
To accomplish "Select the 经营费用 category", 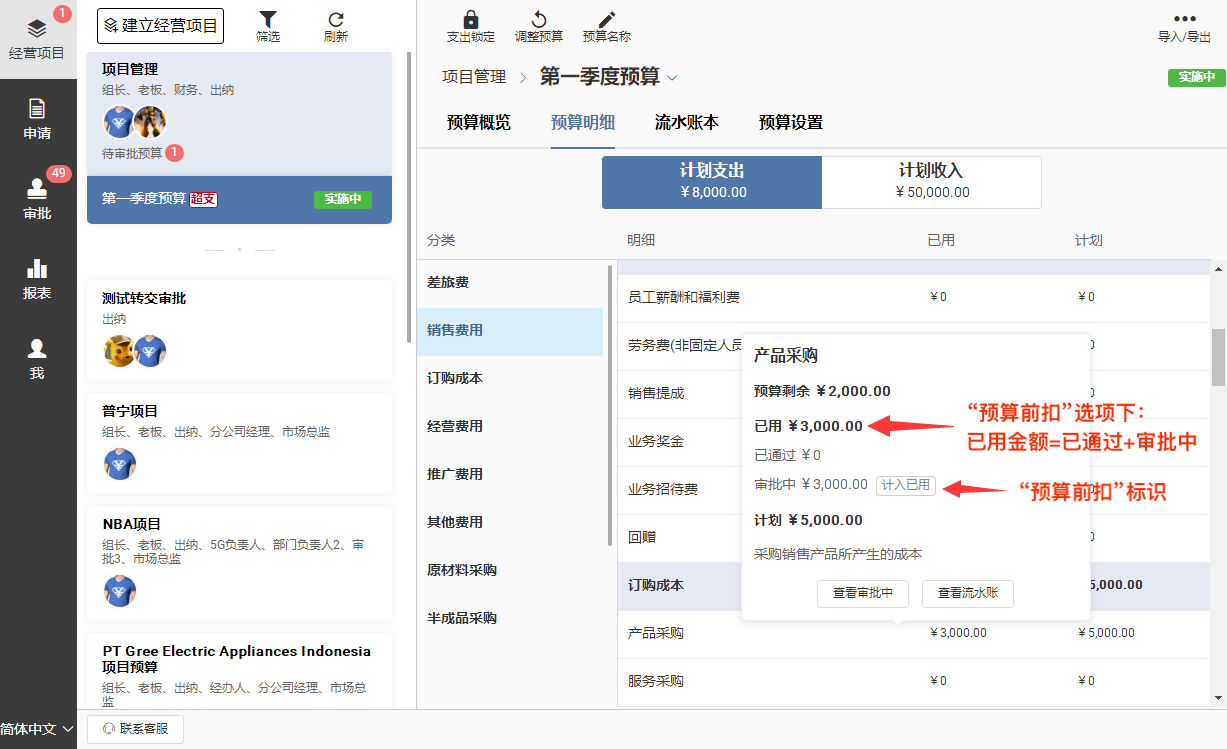I will point(510,427).
